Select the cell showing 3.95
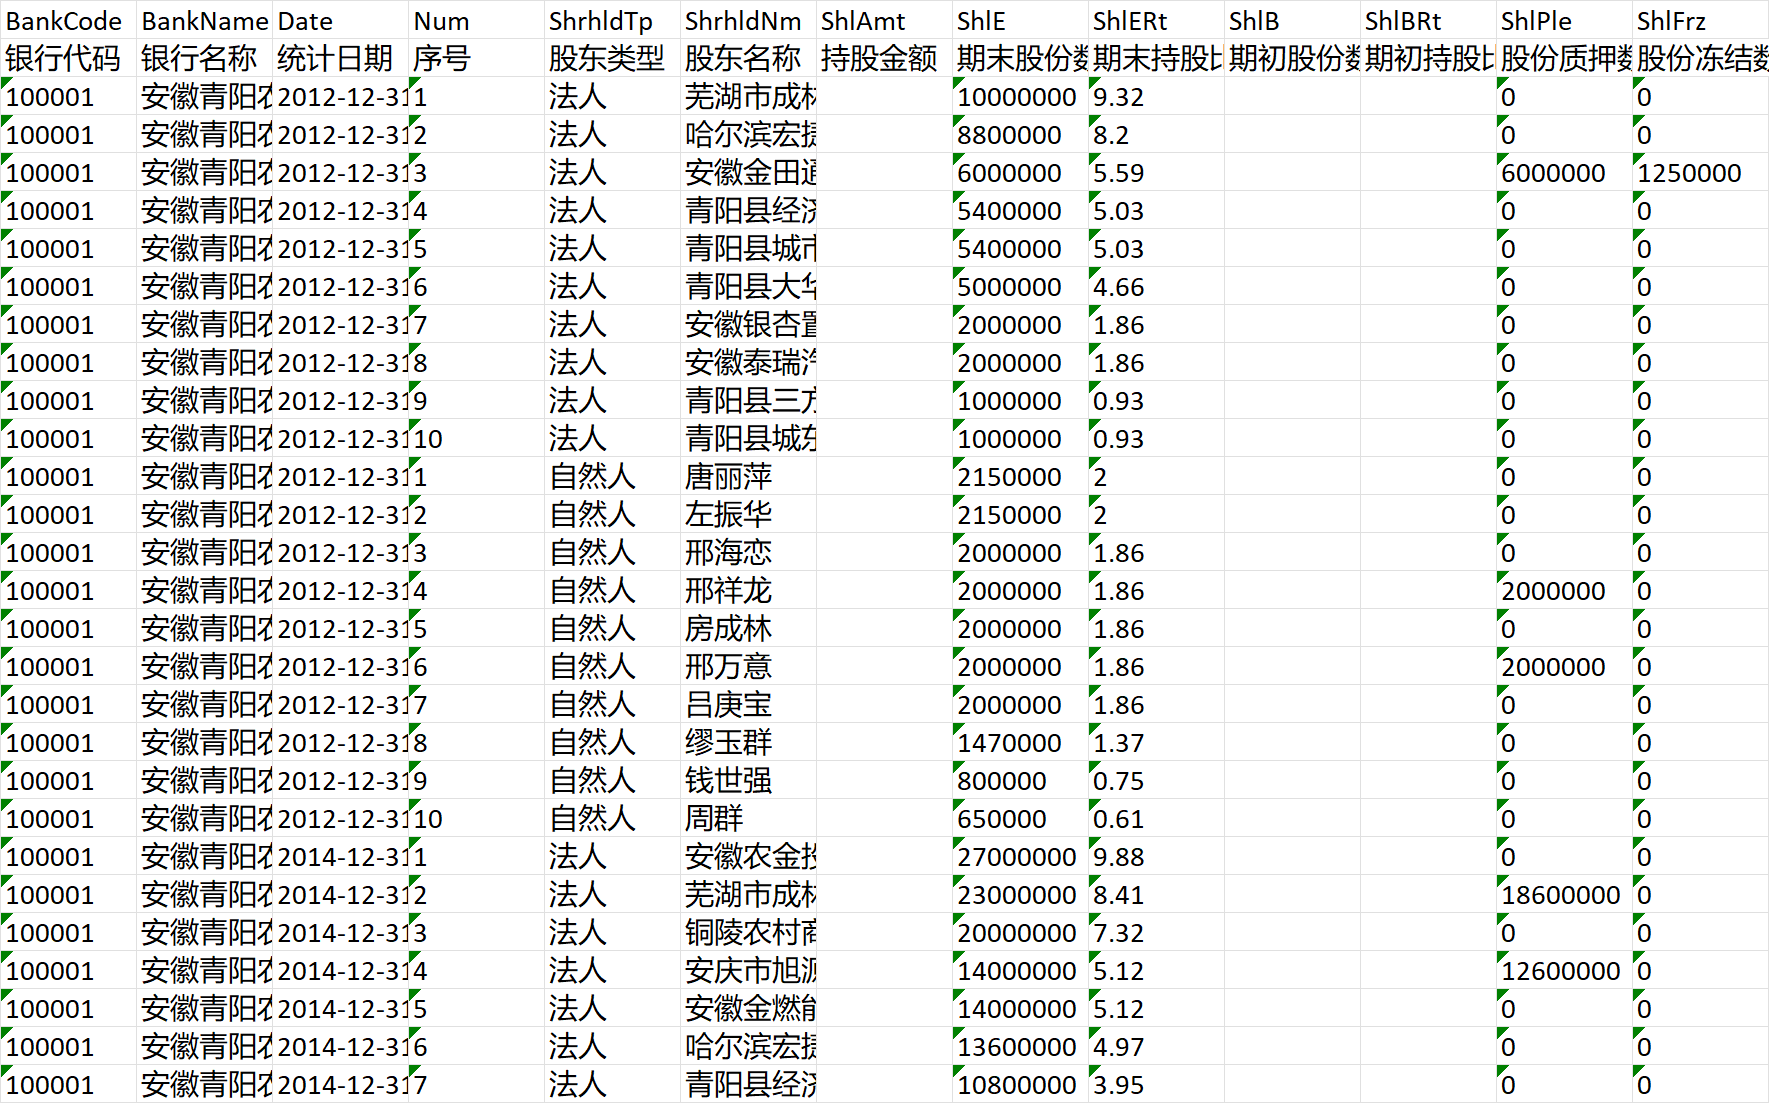The height and width of the screenshot is (1103, 1769). pos(1156,1084)
